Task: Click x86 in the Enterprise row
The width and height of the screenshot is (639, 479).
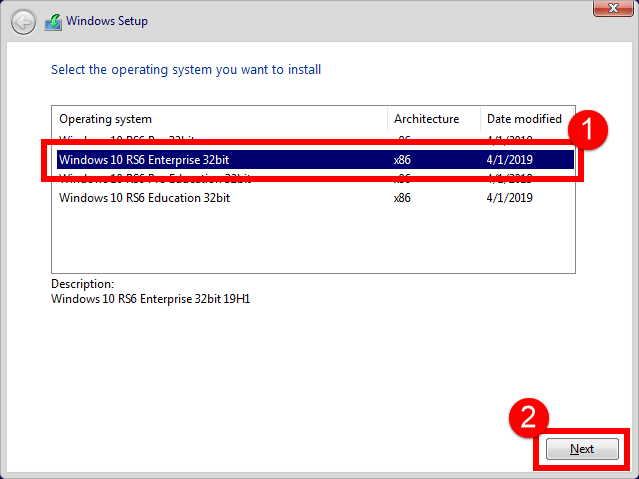Action: coord(402,160)
